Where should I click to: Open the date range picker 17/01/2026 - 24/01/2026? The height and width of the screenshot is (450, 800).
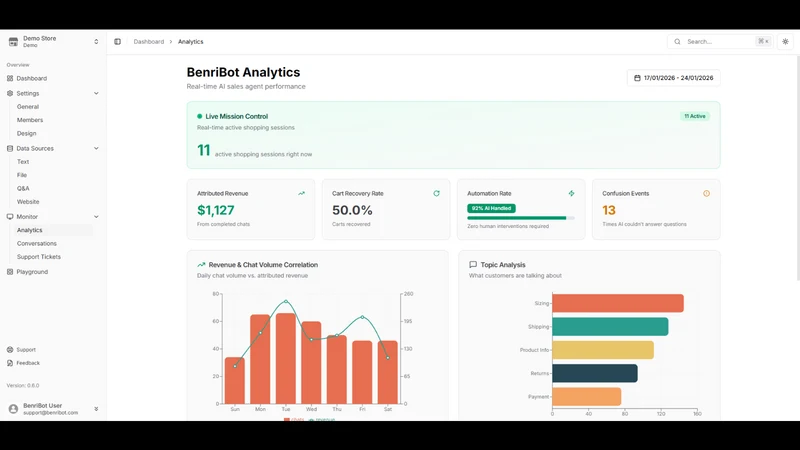[673, 78]
